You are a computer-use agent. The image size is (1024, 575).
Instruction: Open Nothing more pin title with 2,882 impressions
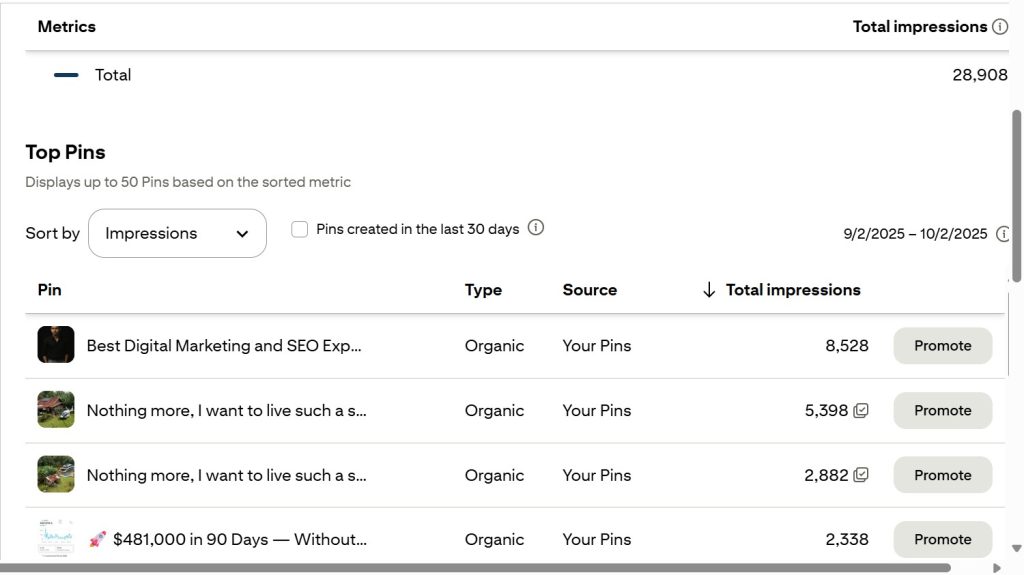click(227, 475)
